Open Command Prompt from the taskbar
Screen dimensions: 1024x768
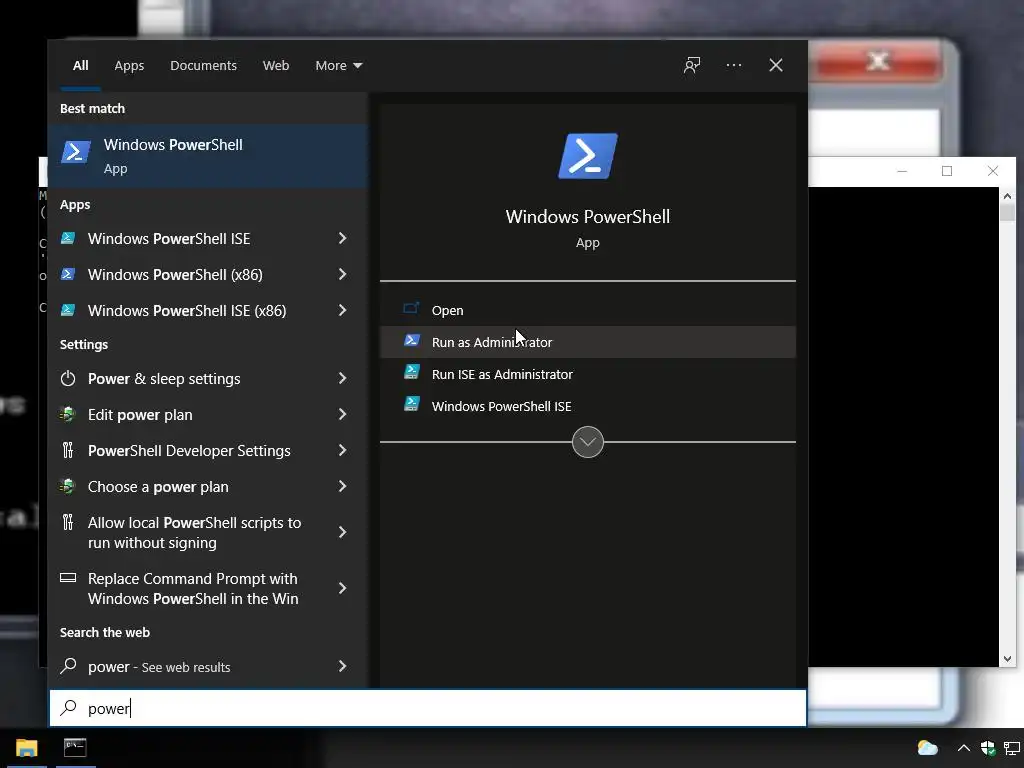coord(75,748)
